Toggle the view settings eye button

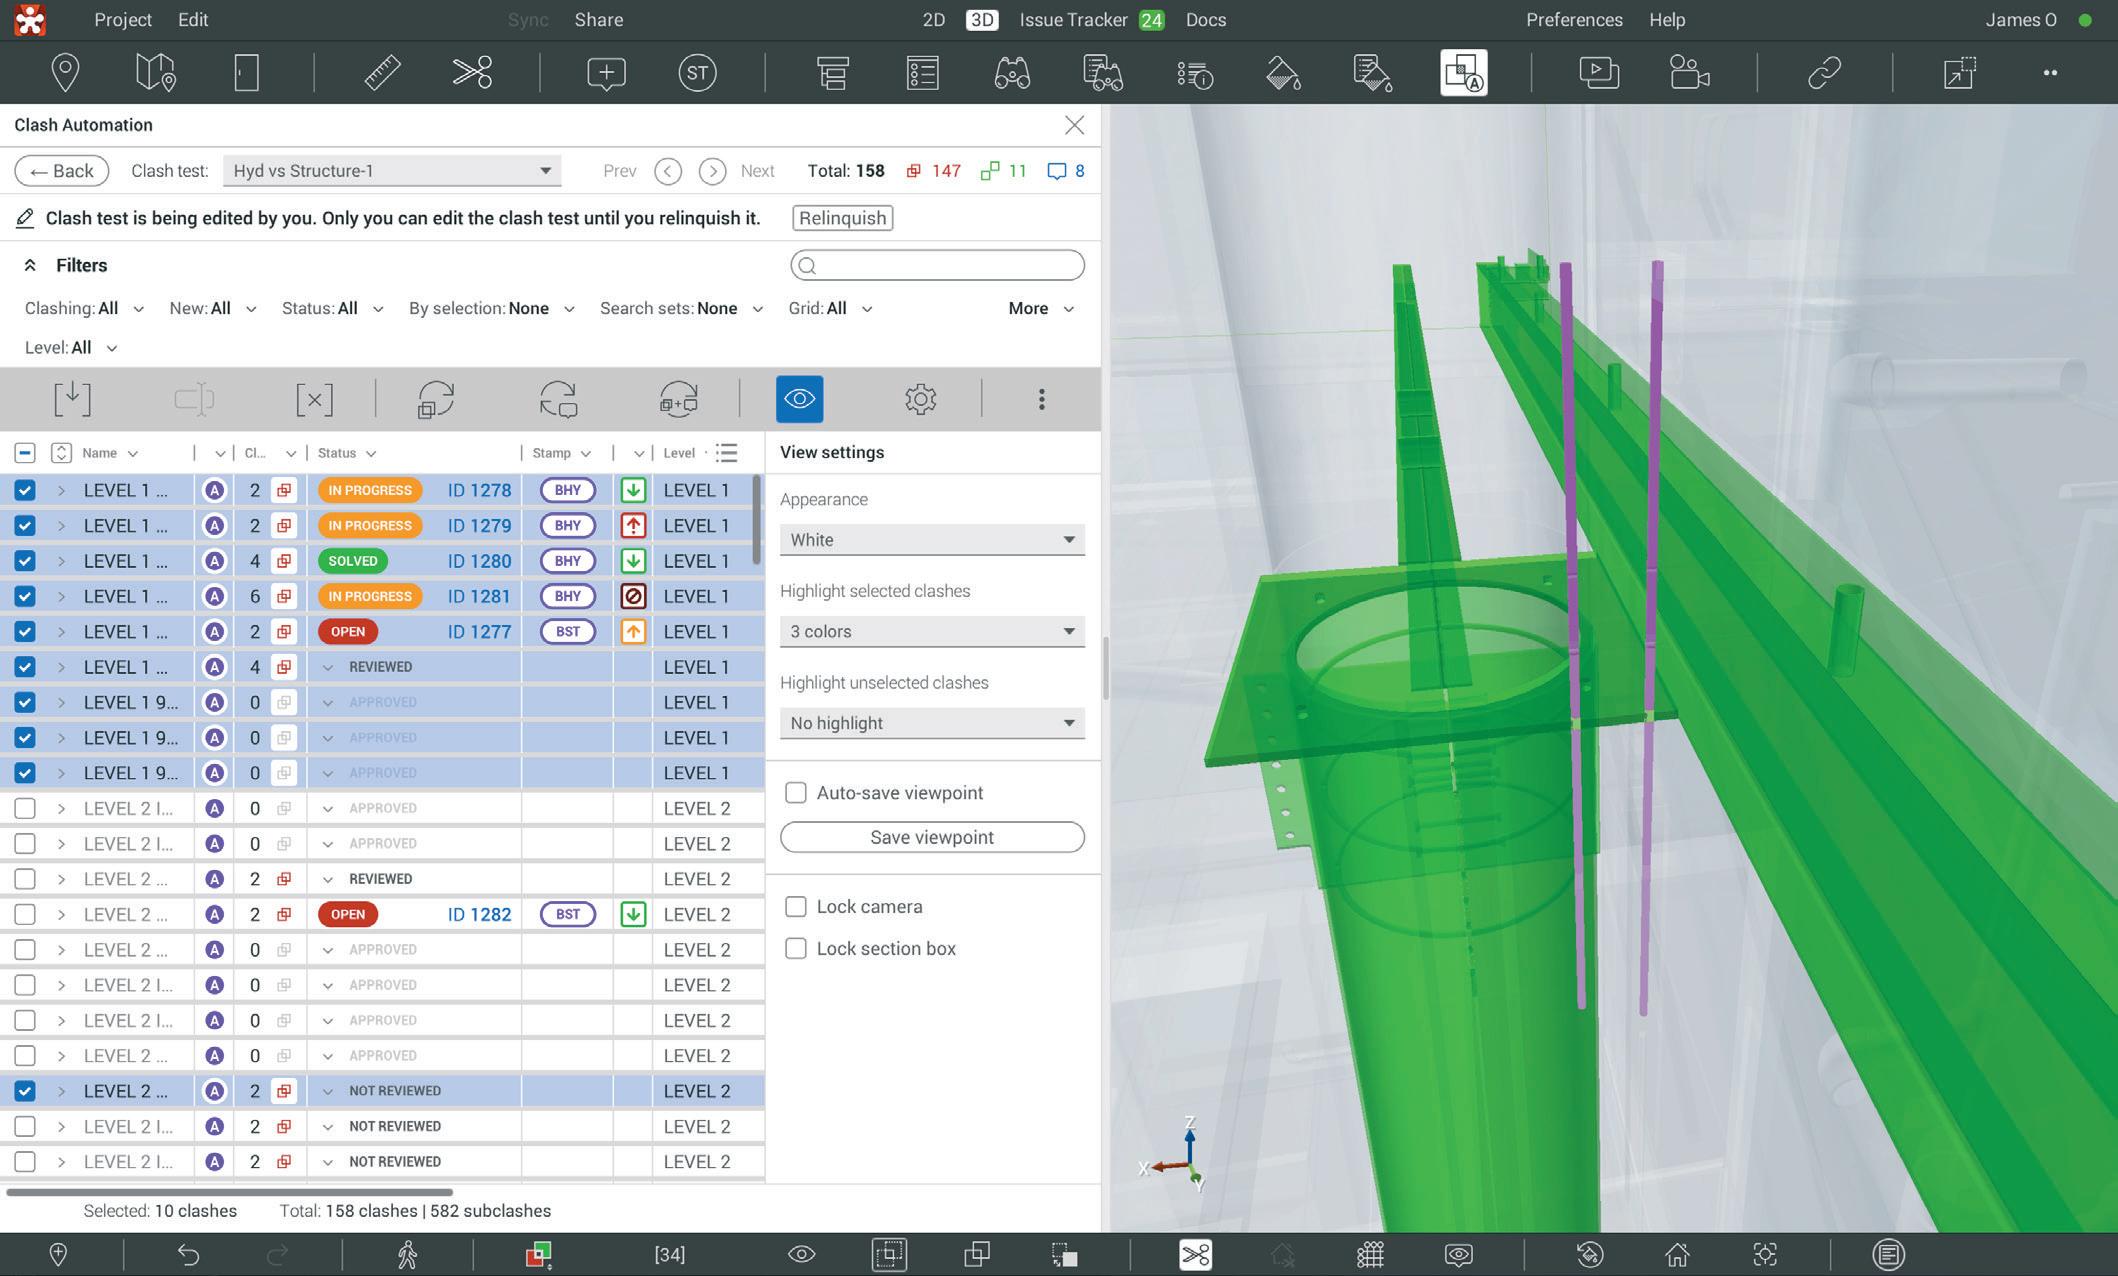pos(799,399)
